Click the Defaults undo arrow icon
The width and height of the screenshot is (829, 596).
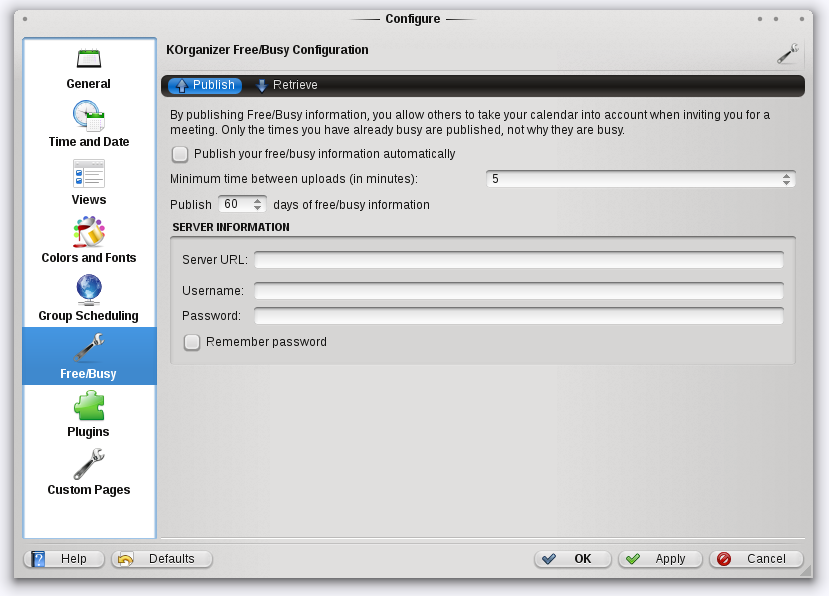pyautogui.click(x=126, y=559)
